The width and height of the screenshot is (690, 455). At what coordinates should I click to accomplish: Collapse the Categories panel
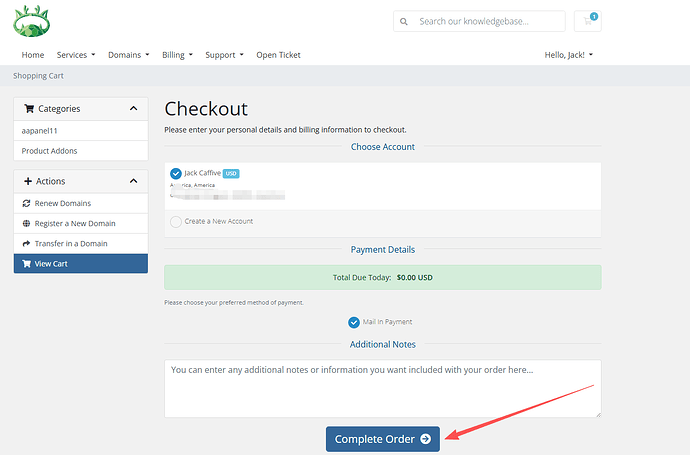click(134, 108)
